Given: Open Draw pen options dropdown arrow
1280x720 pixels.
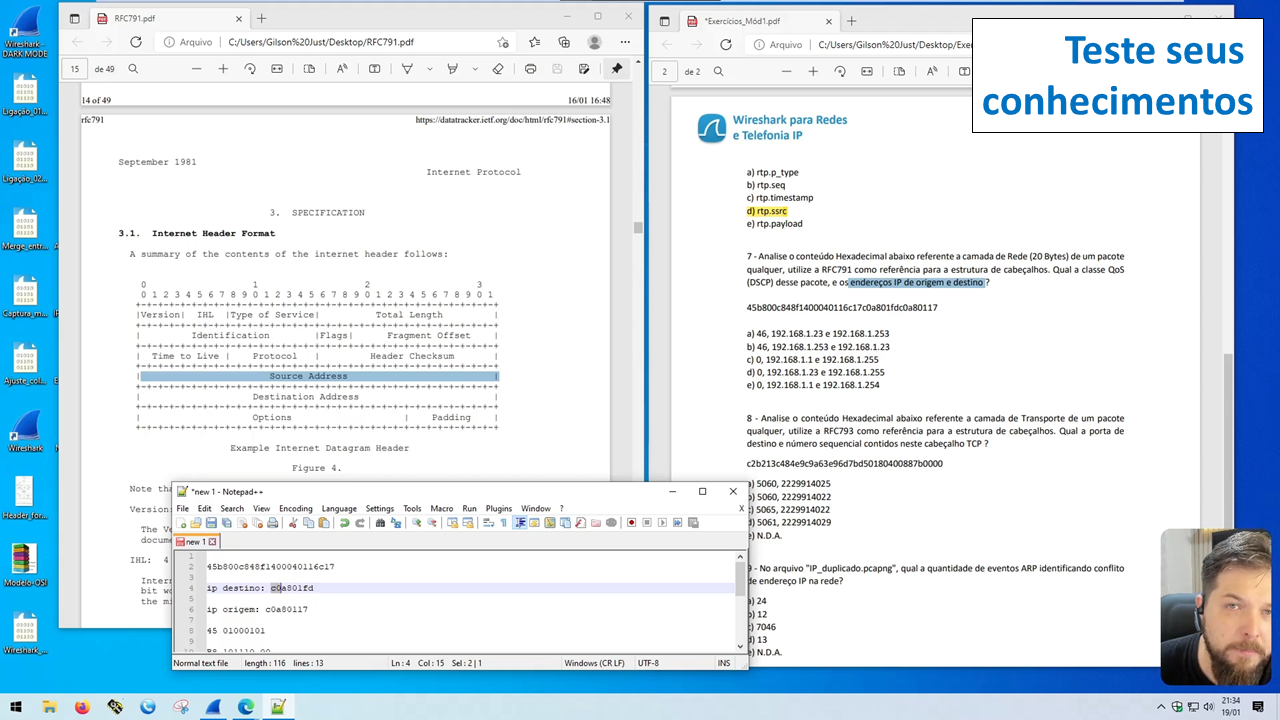Looking at the screenshot, I should (430, 69).
